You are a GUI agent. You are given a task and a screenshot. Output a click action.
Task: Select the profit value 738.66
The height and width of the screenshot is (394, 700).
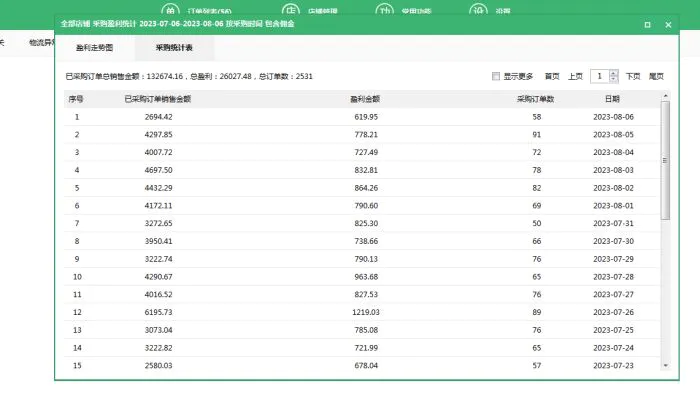[x=366, y=241]
